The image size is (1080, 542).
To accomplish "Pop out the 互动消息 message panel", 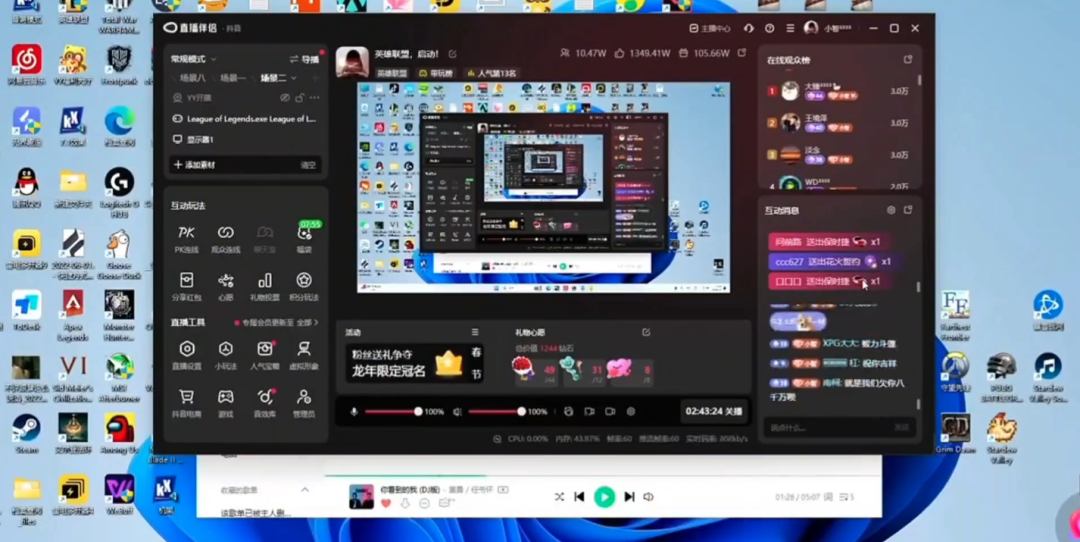I will (x=908, y=210).
